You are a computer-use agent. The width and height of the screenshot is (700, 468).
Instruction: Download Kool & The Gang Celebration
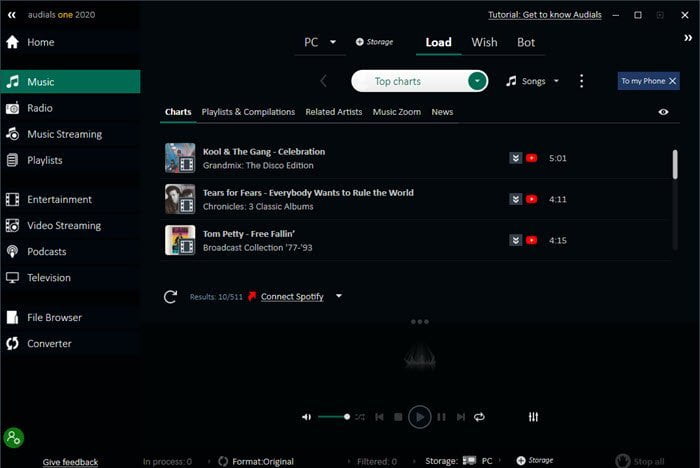(x=516, y=158)
